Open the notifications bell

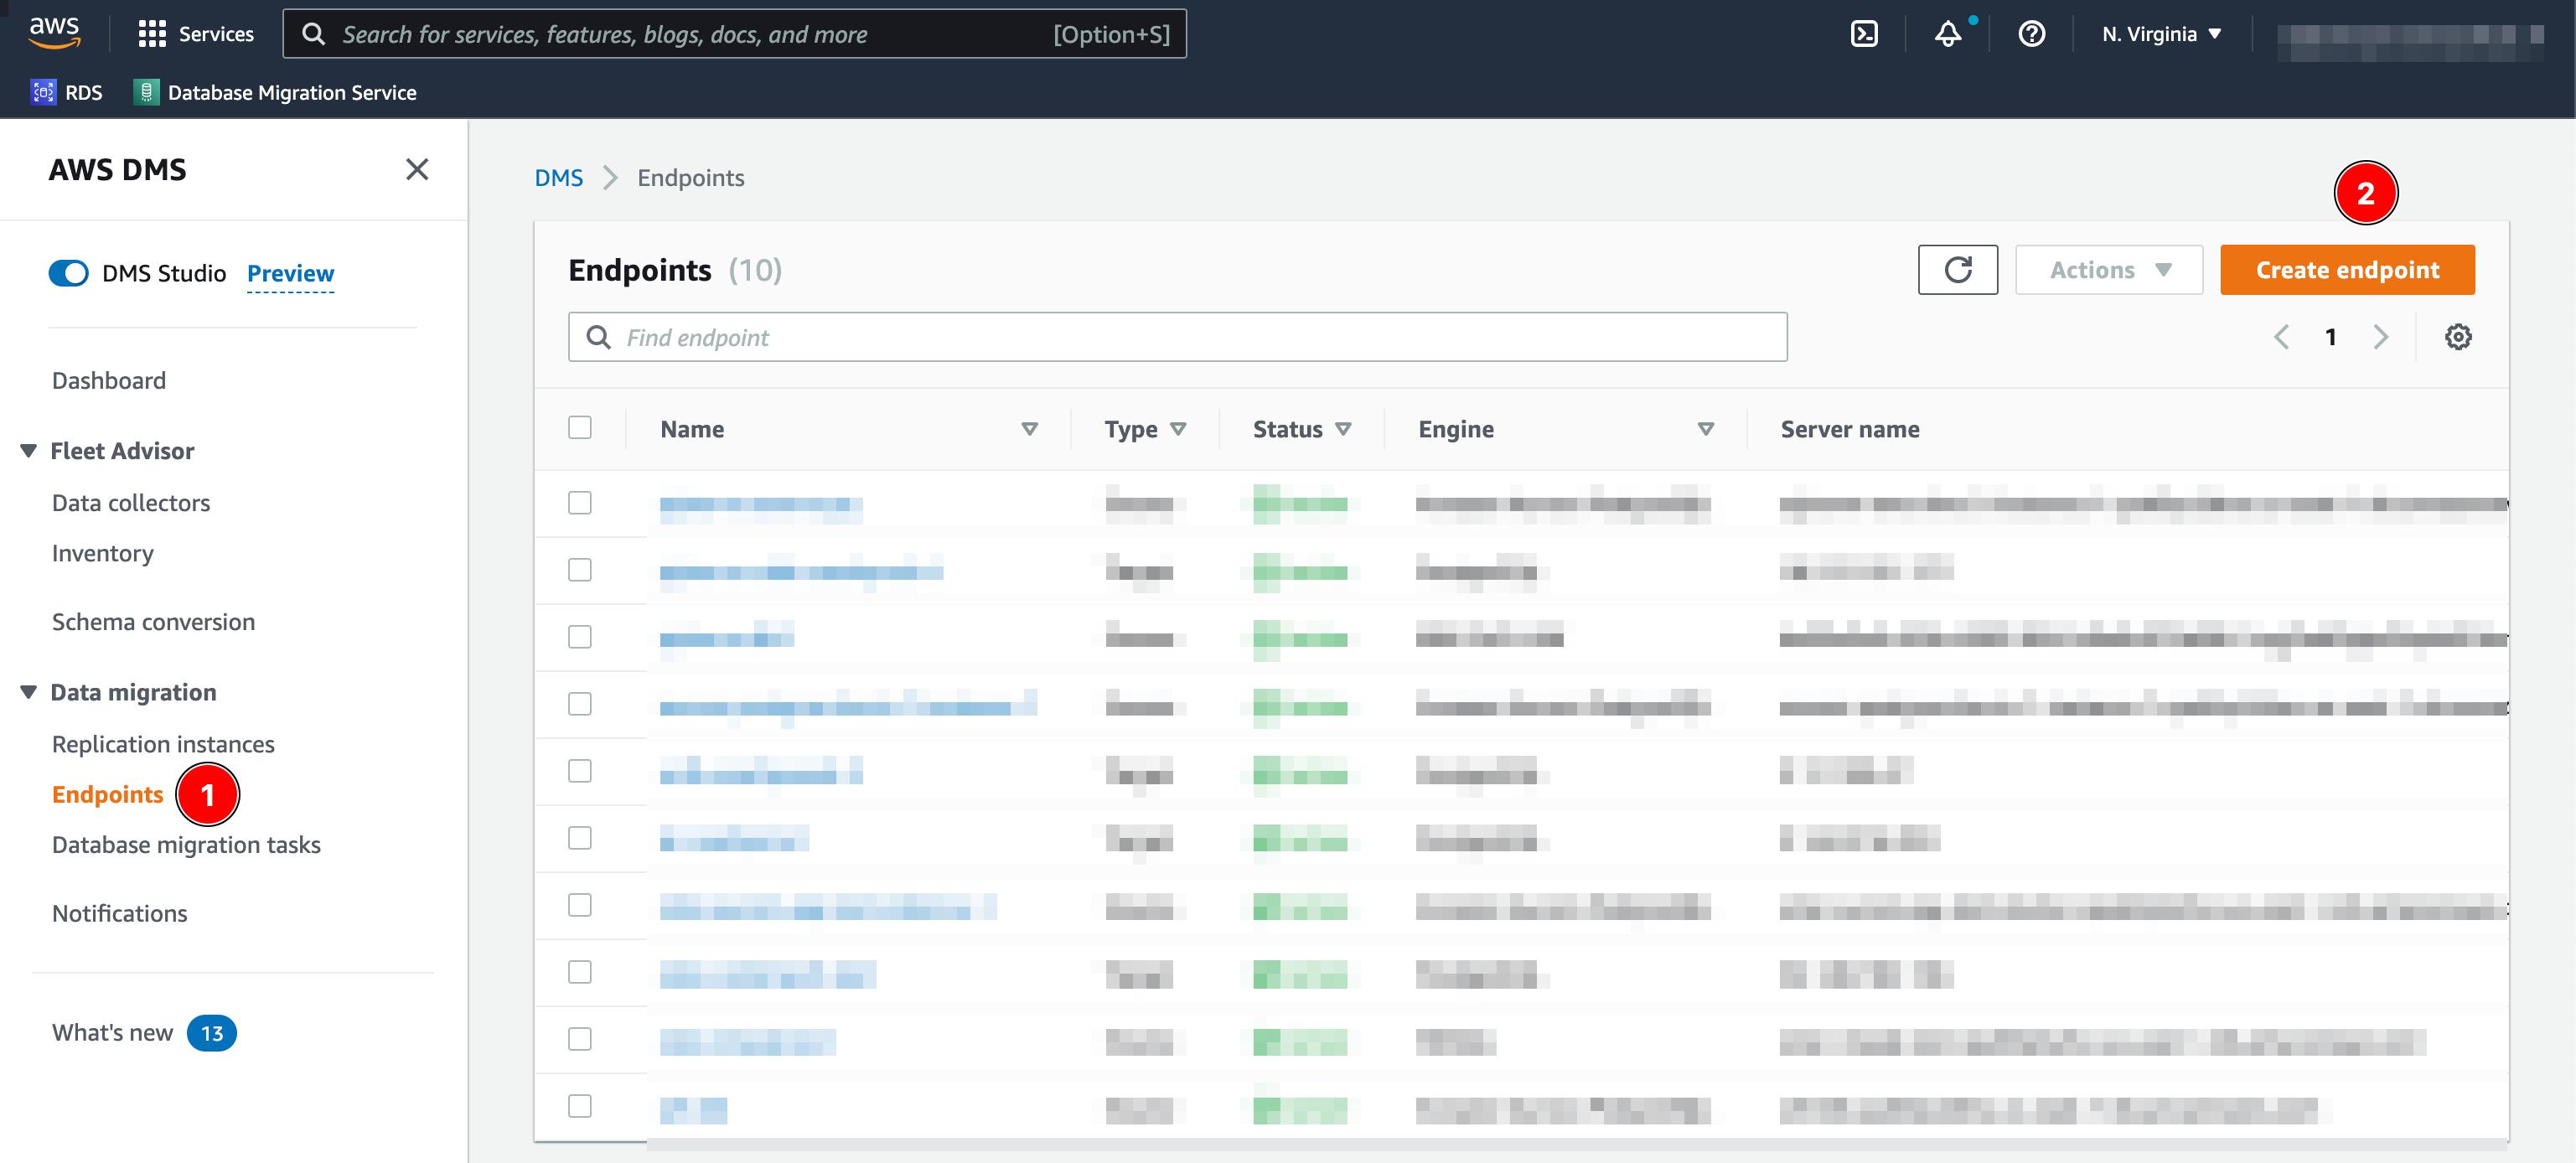pos(1948,34)
